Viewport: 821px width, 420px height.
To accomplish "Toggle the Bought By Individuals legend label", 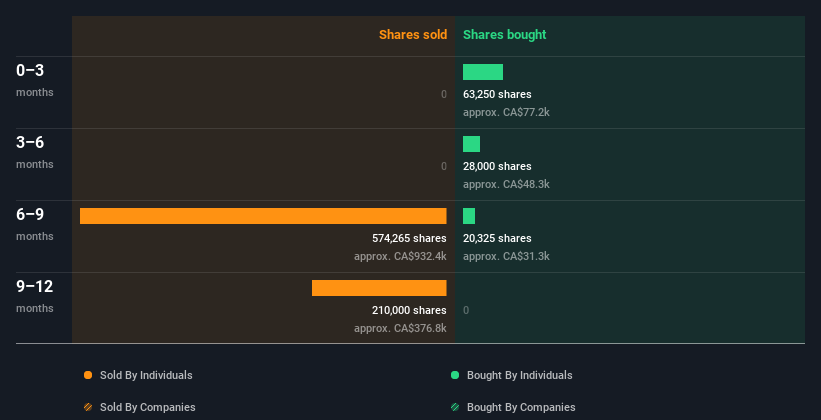I will 519,375.
